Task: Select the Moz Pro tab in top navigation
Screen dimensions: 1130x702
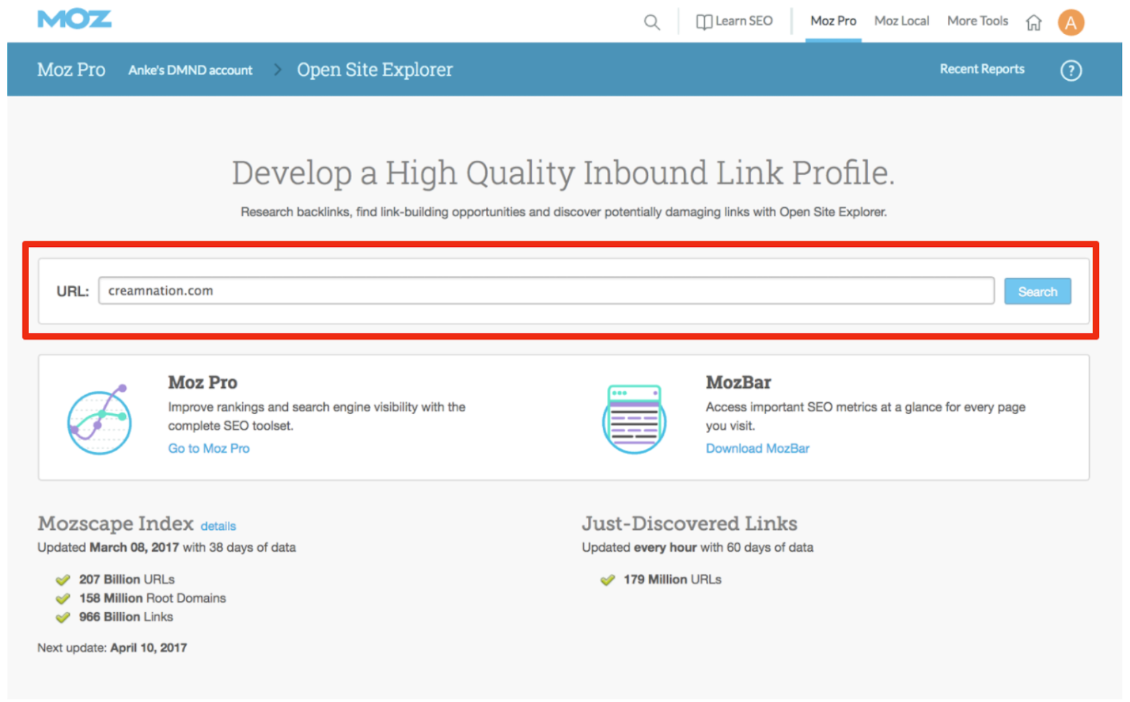Action: (x=833, y=21)
